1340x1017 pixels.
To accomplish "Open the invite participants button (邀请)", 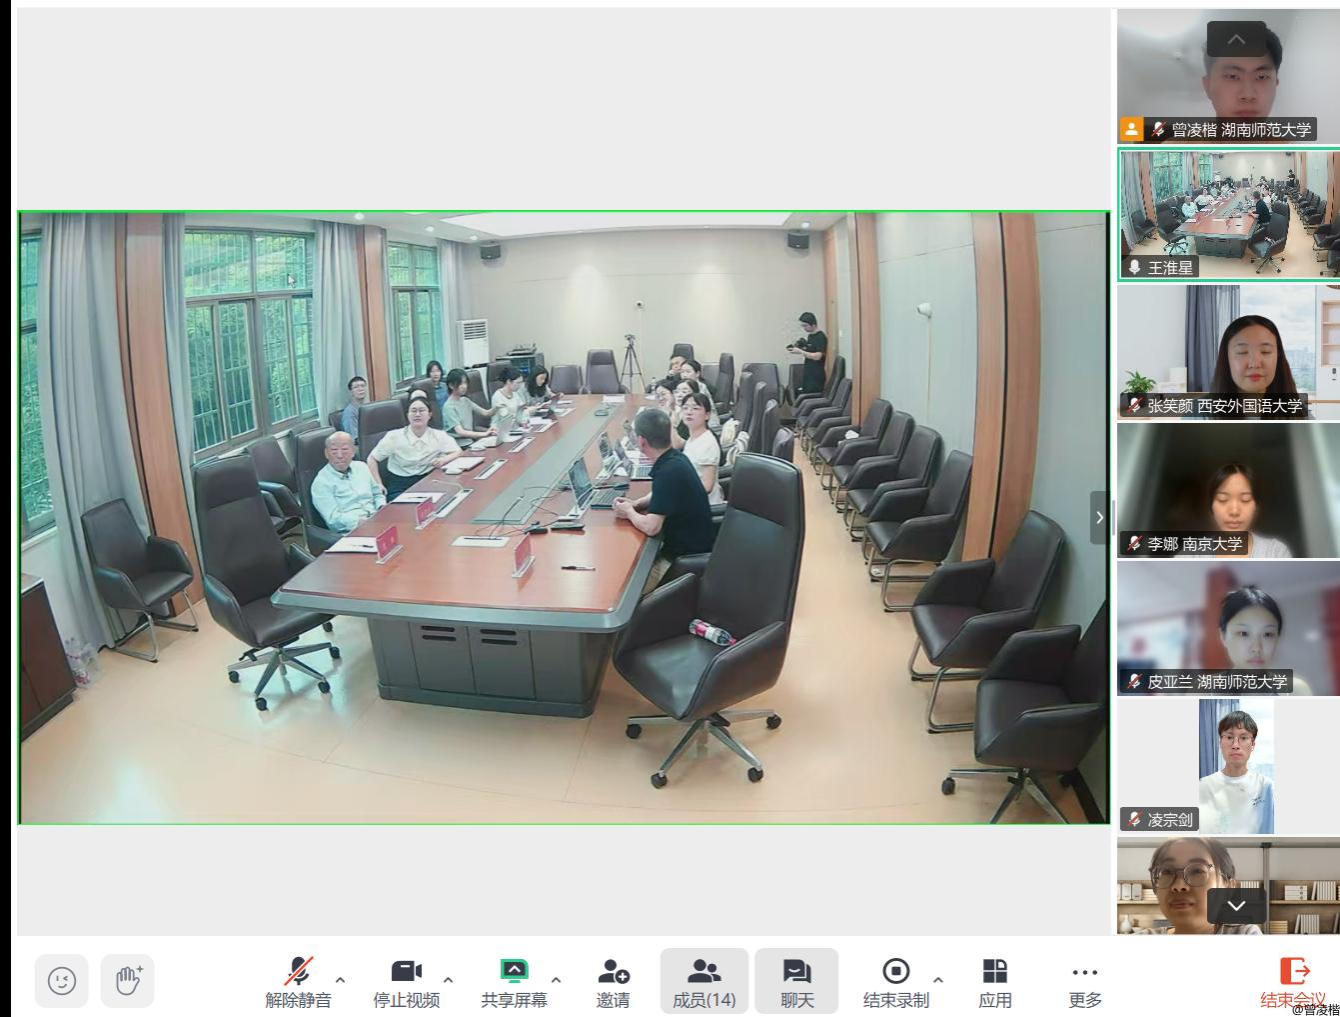I will click(613, 981).
